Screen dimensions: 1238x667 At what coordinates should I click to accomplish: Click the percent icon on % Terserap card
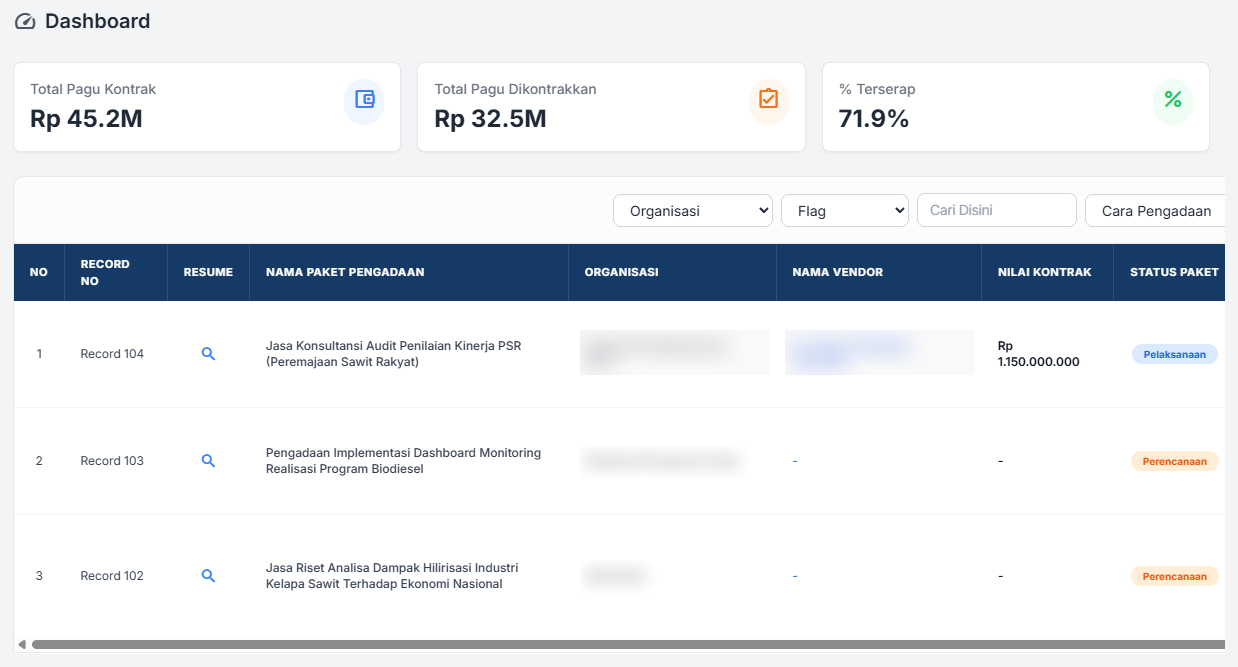click(1173, 99)
